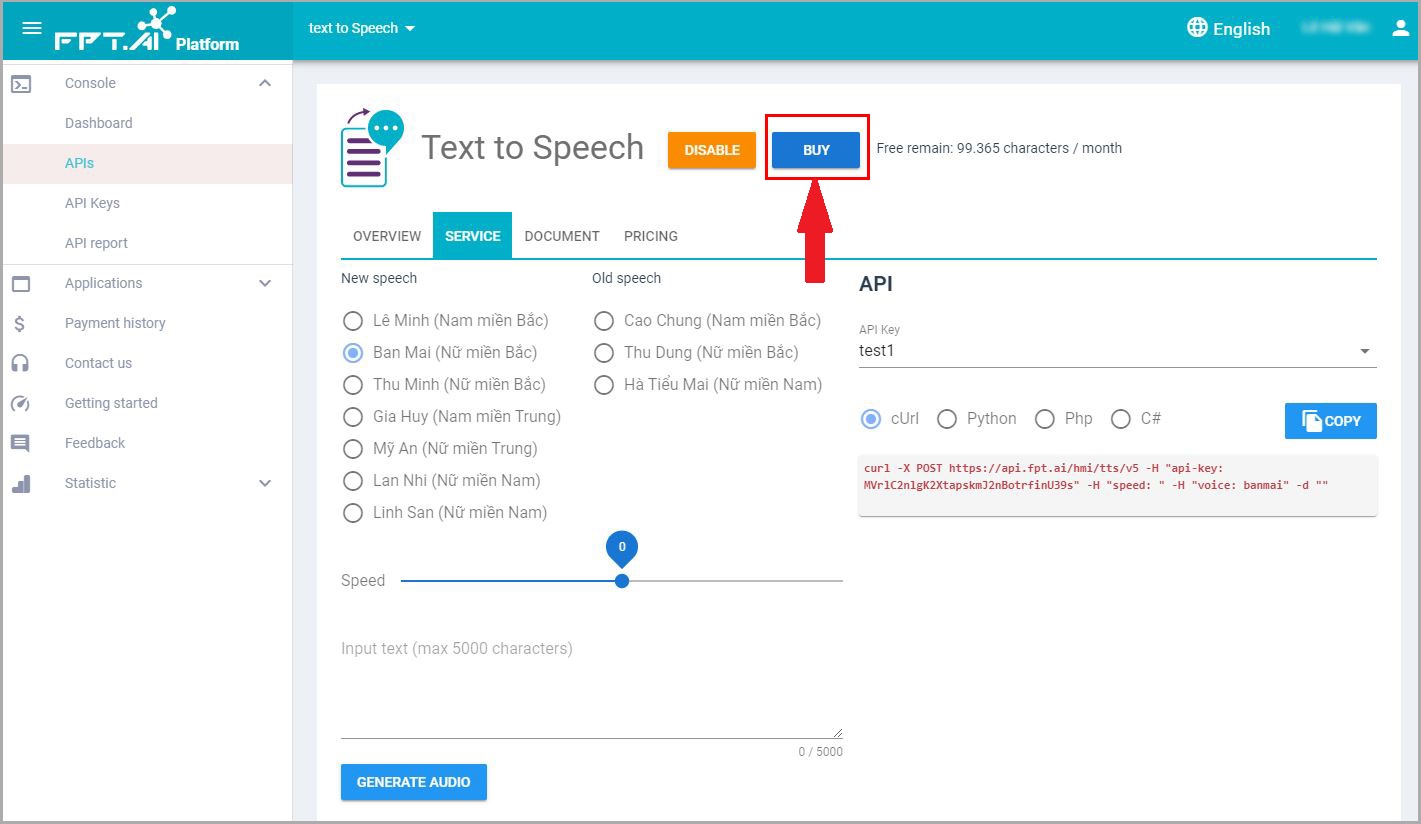
Task: Expand the Applications section chevron
Action: (x=265, y=283)
